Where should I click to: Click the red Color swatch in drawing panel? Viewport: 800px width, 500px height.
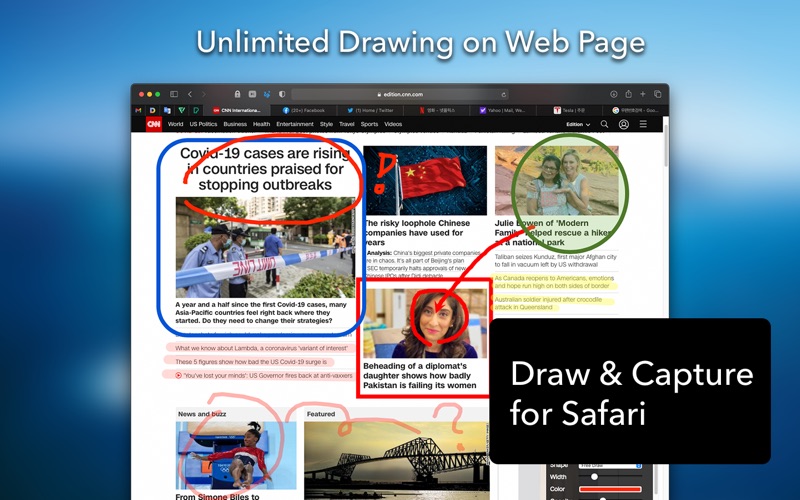click(610, 489)
